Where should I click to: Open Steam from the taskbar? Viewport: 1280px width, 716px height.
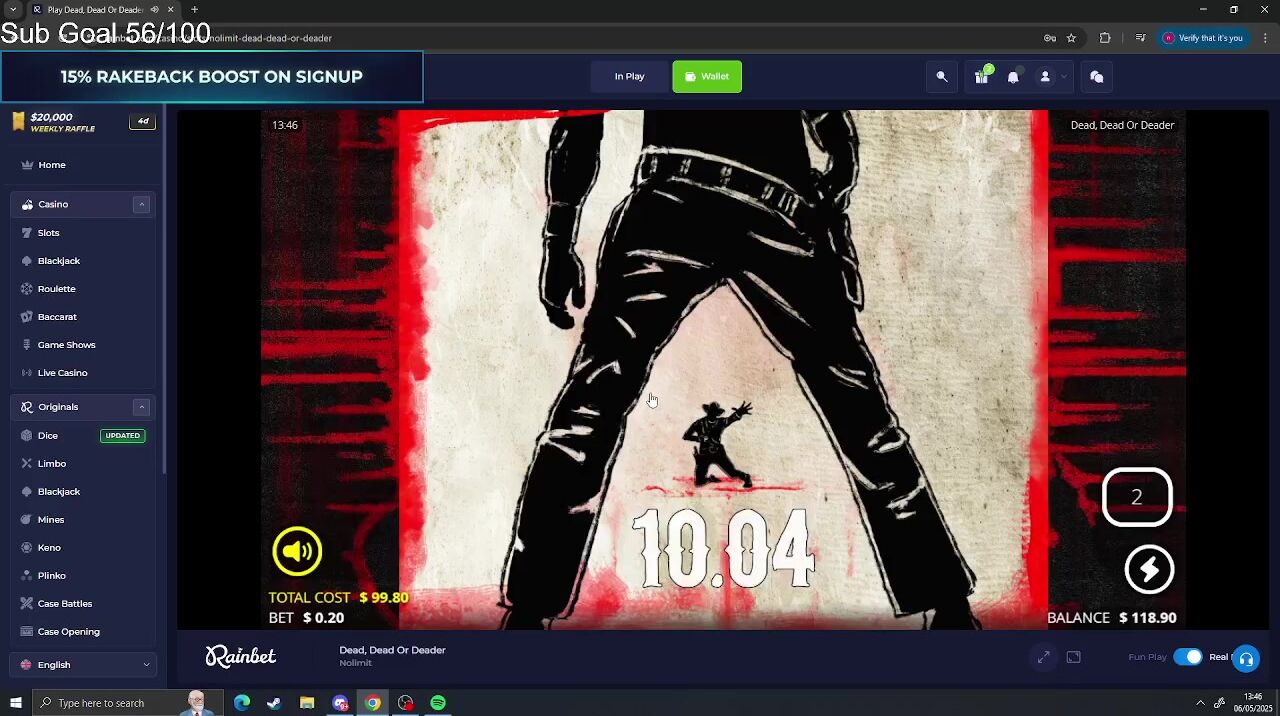coord(274,703)
